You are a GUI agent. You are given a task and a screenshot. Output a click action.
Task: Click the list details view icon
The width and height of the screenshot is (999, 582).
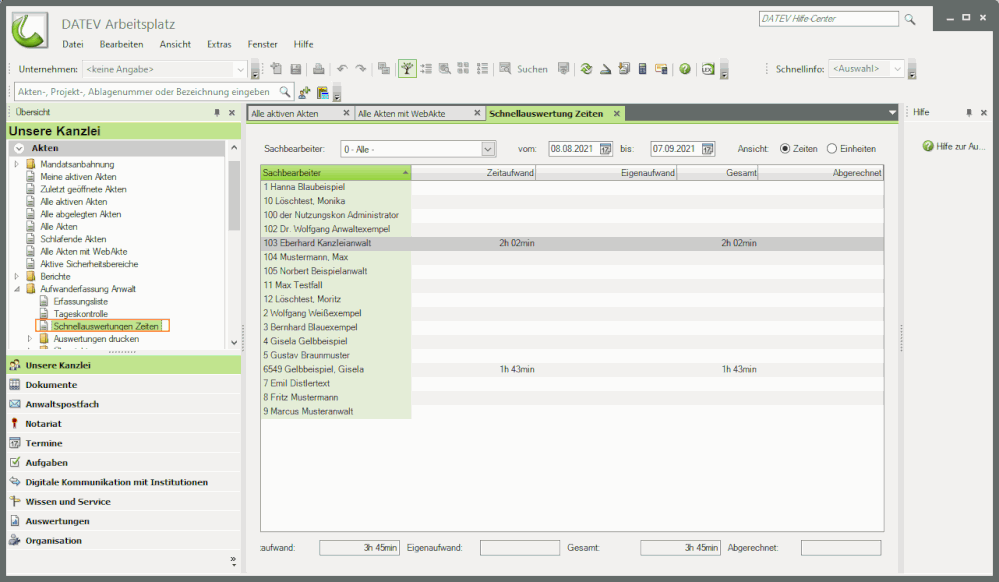click(482, 69)
